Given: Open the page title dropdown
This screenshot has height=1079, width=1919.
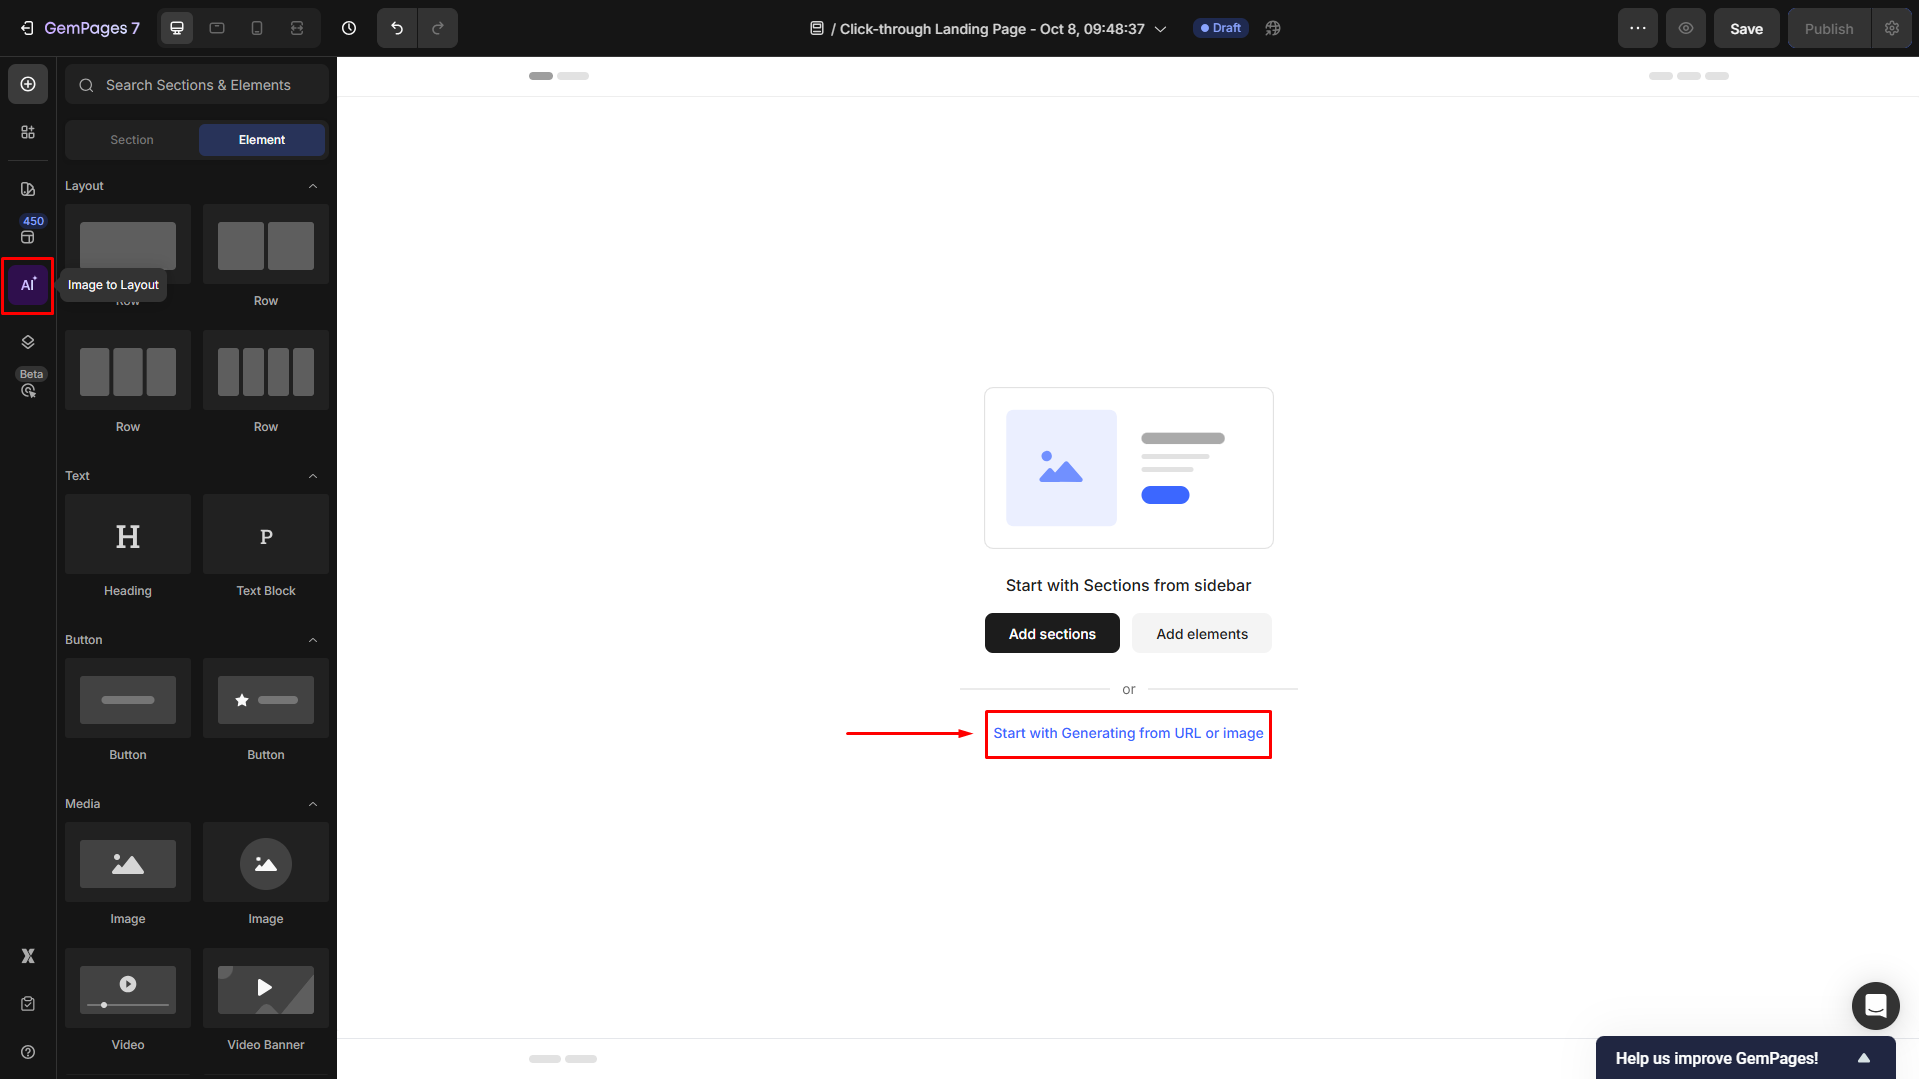Looking at the screenshot, I should click(x=1160, y=29).
